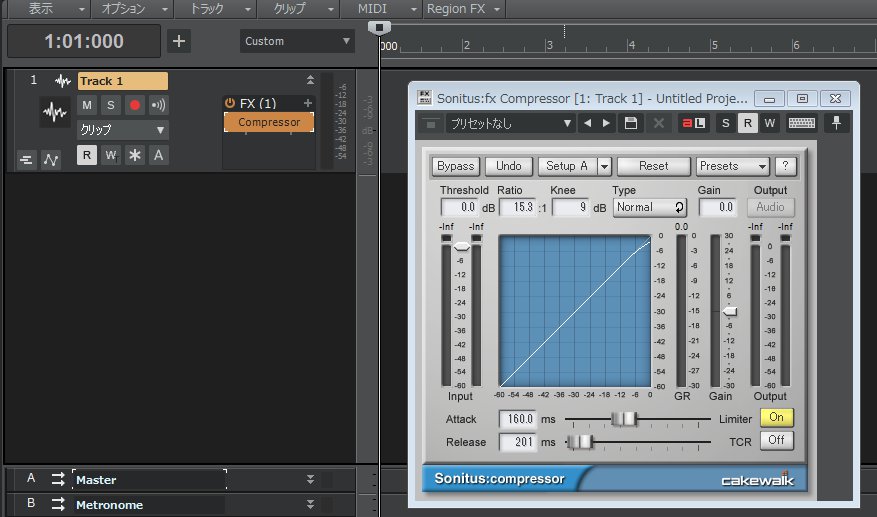877x517 pixels.
Task: Delete preset with X icon
Action: 659,123
